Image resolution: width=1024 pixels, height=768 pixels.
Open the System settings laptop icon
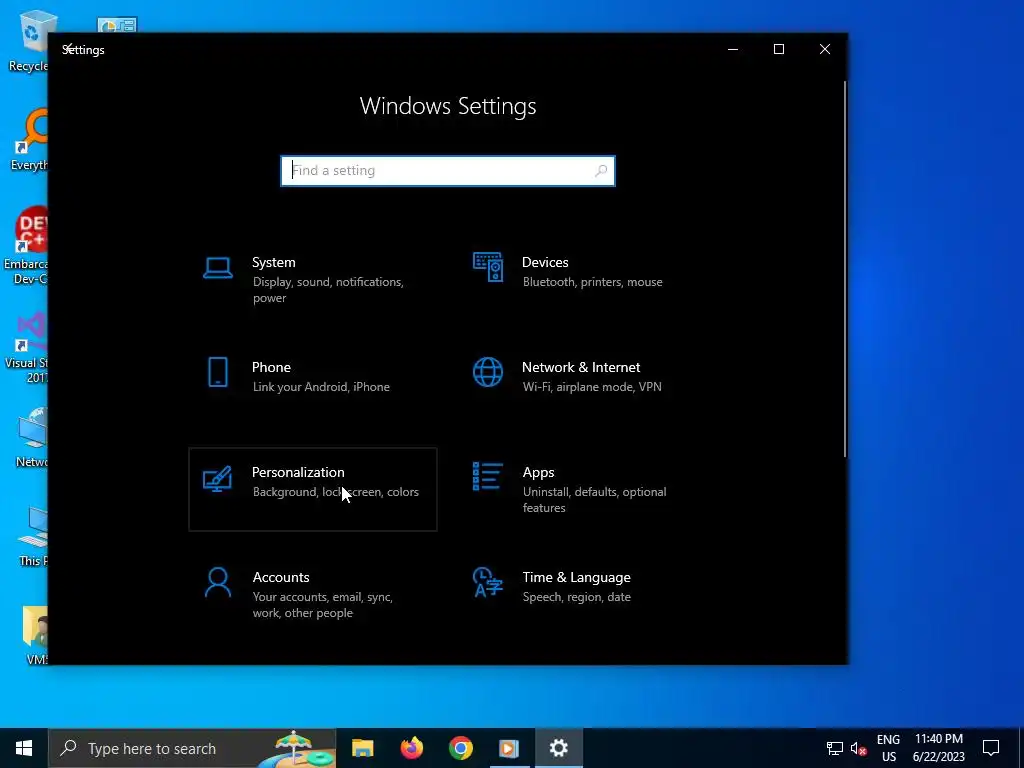click(217, 268)
